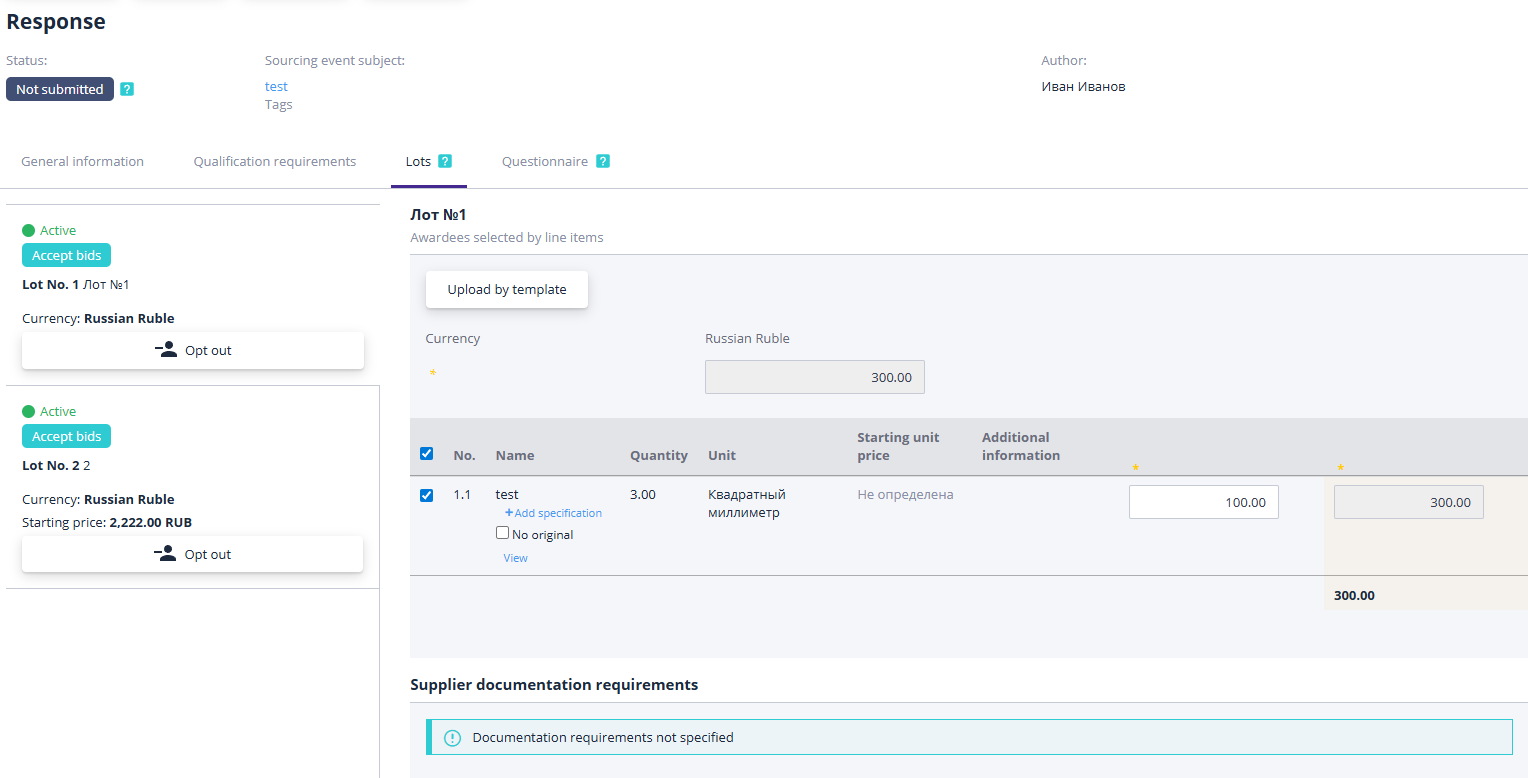This screenshot has width=1528, height=778.
Task: Click the green Active status dot for Lot No. 1
Action: [27, 230]
